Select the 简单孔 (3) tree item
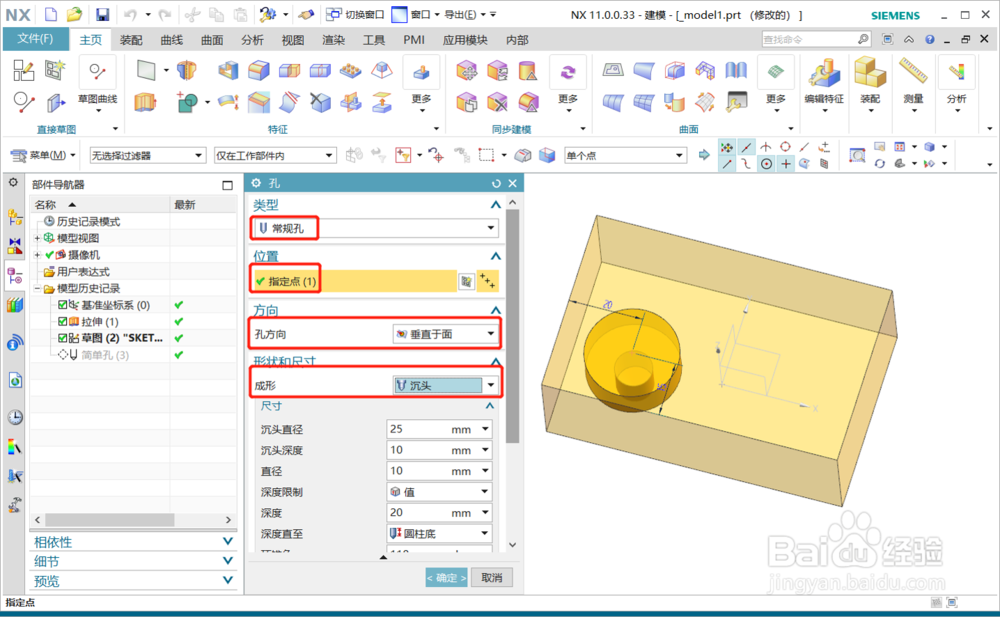The image size is (1000, 617). [x=105, y=355]
